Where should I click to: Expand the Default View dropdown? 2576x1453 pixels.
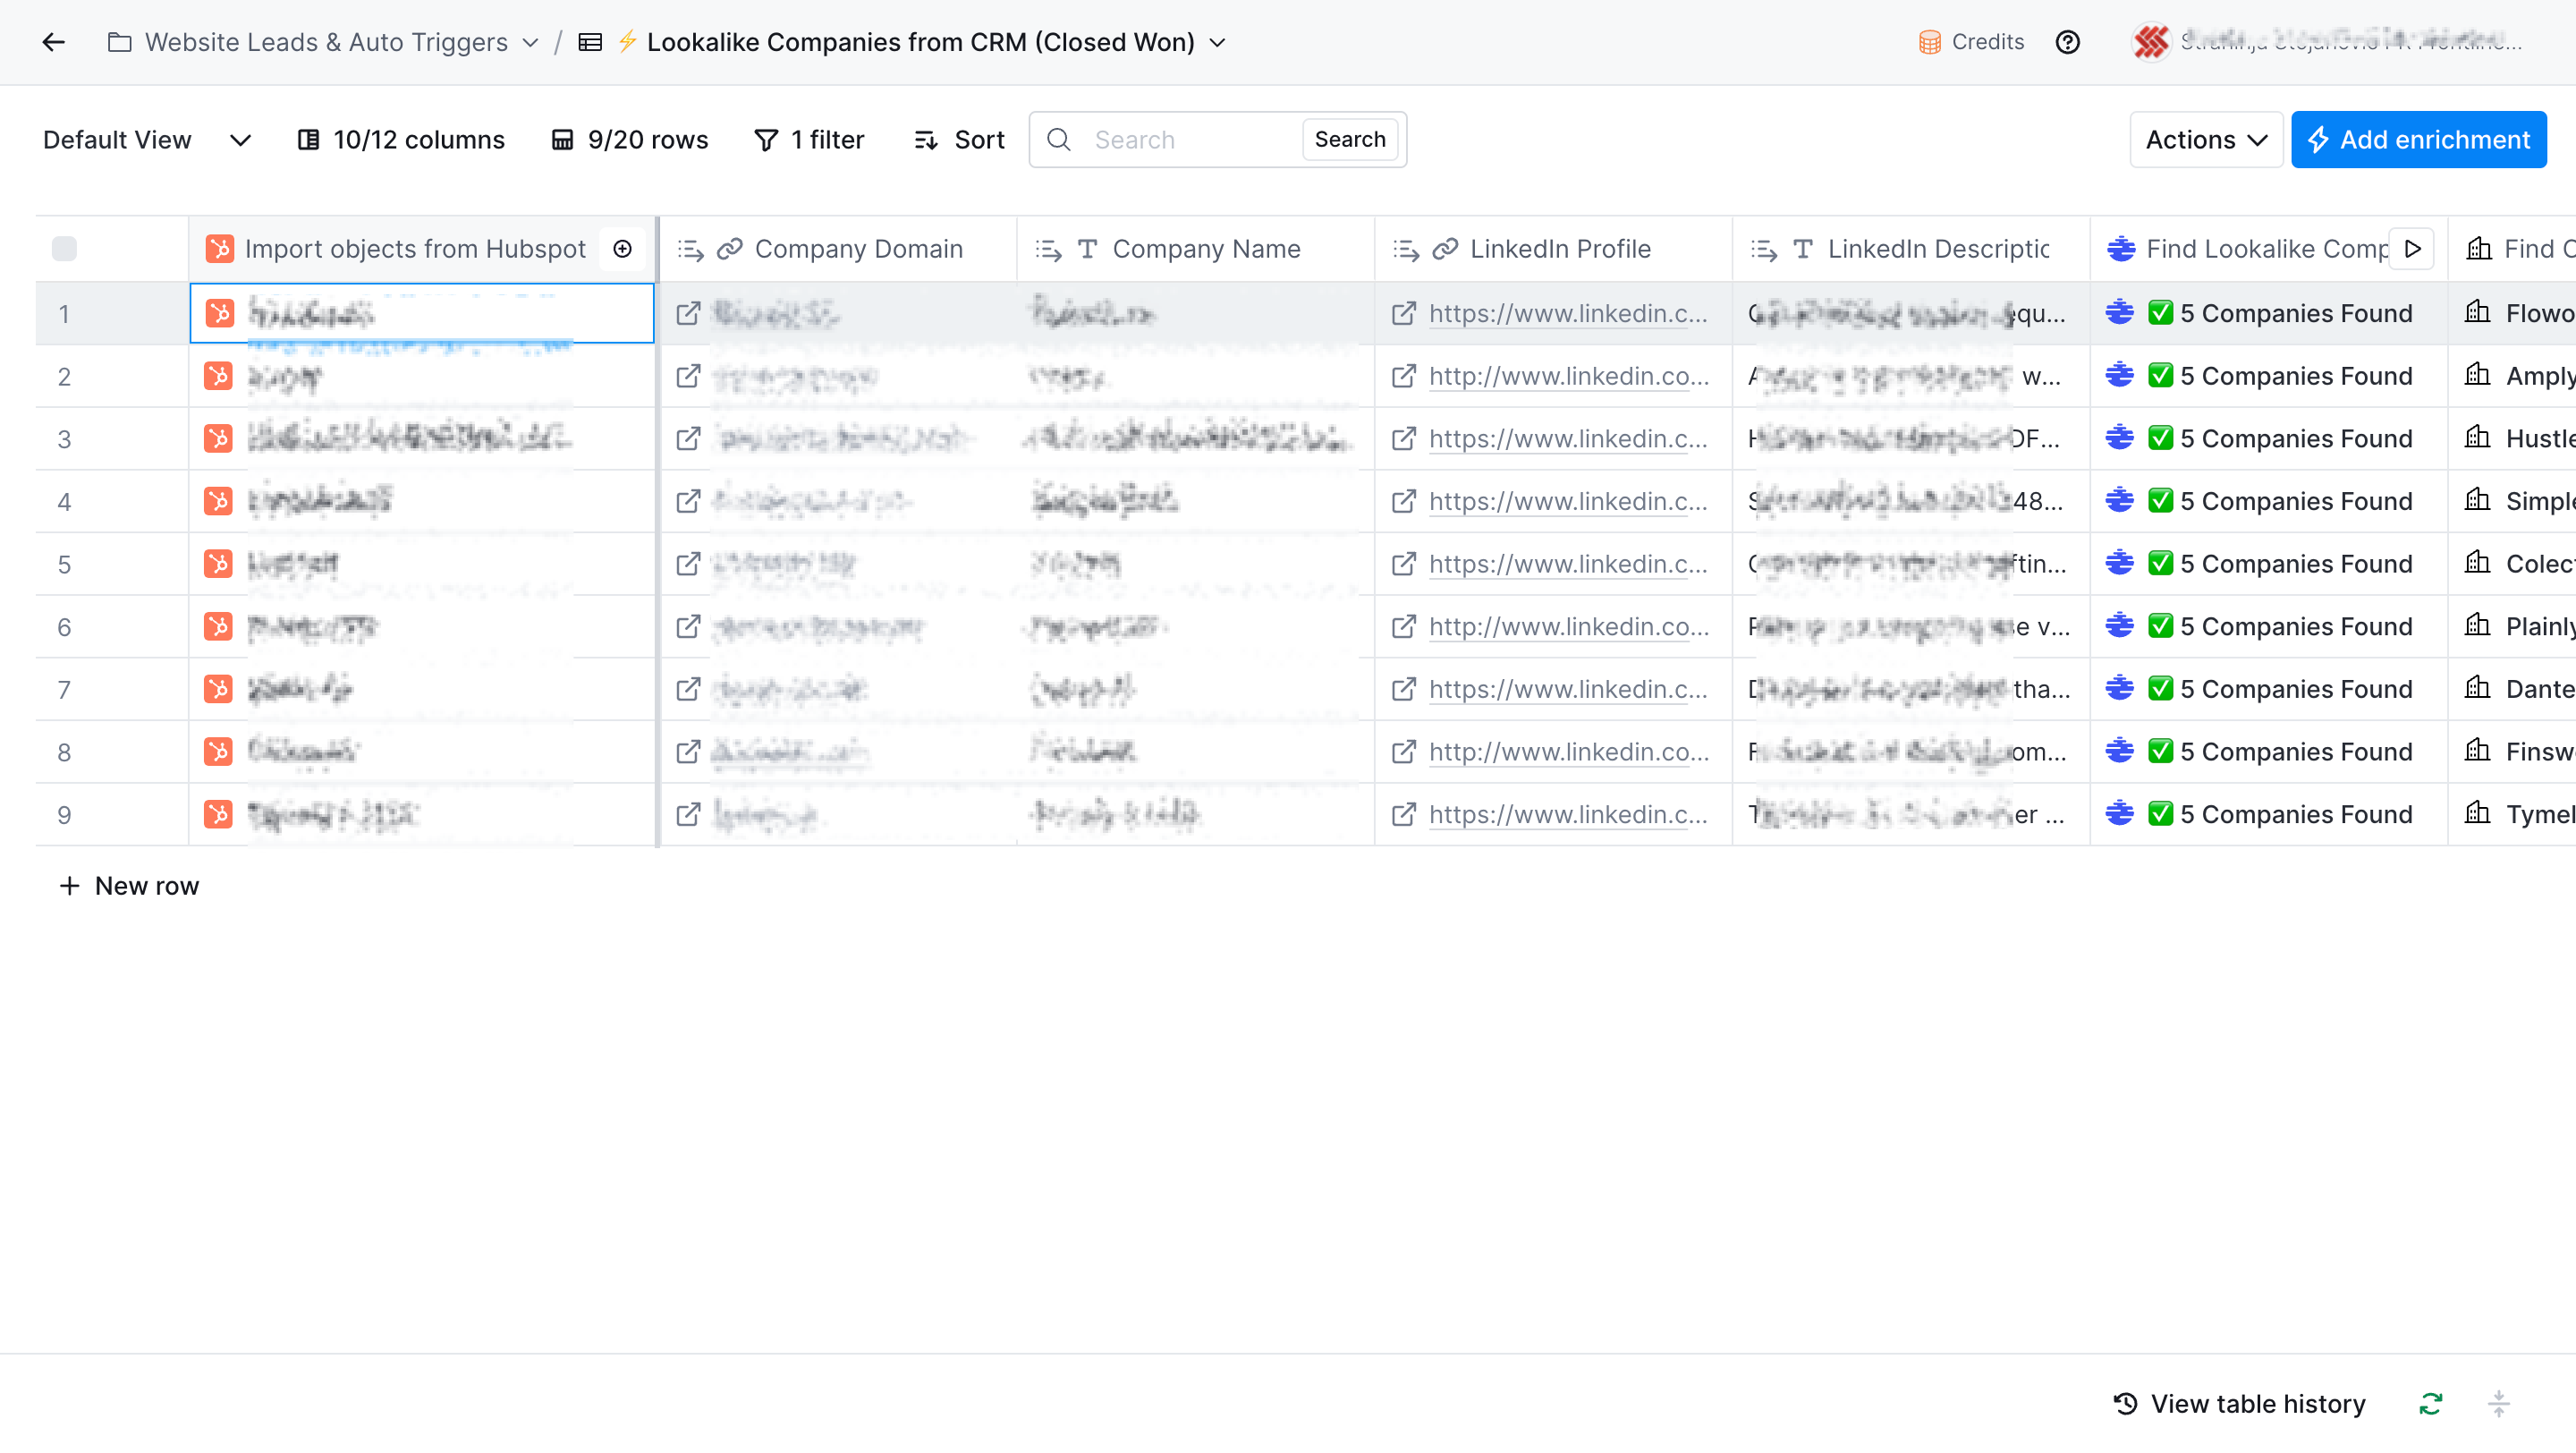[239, 140]
